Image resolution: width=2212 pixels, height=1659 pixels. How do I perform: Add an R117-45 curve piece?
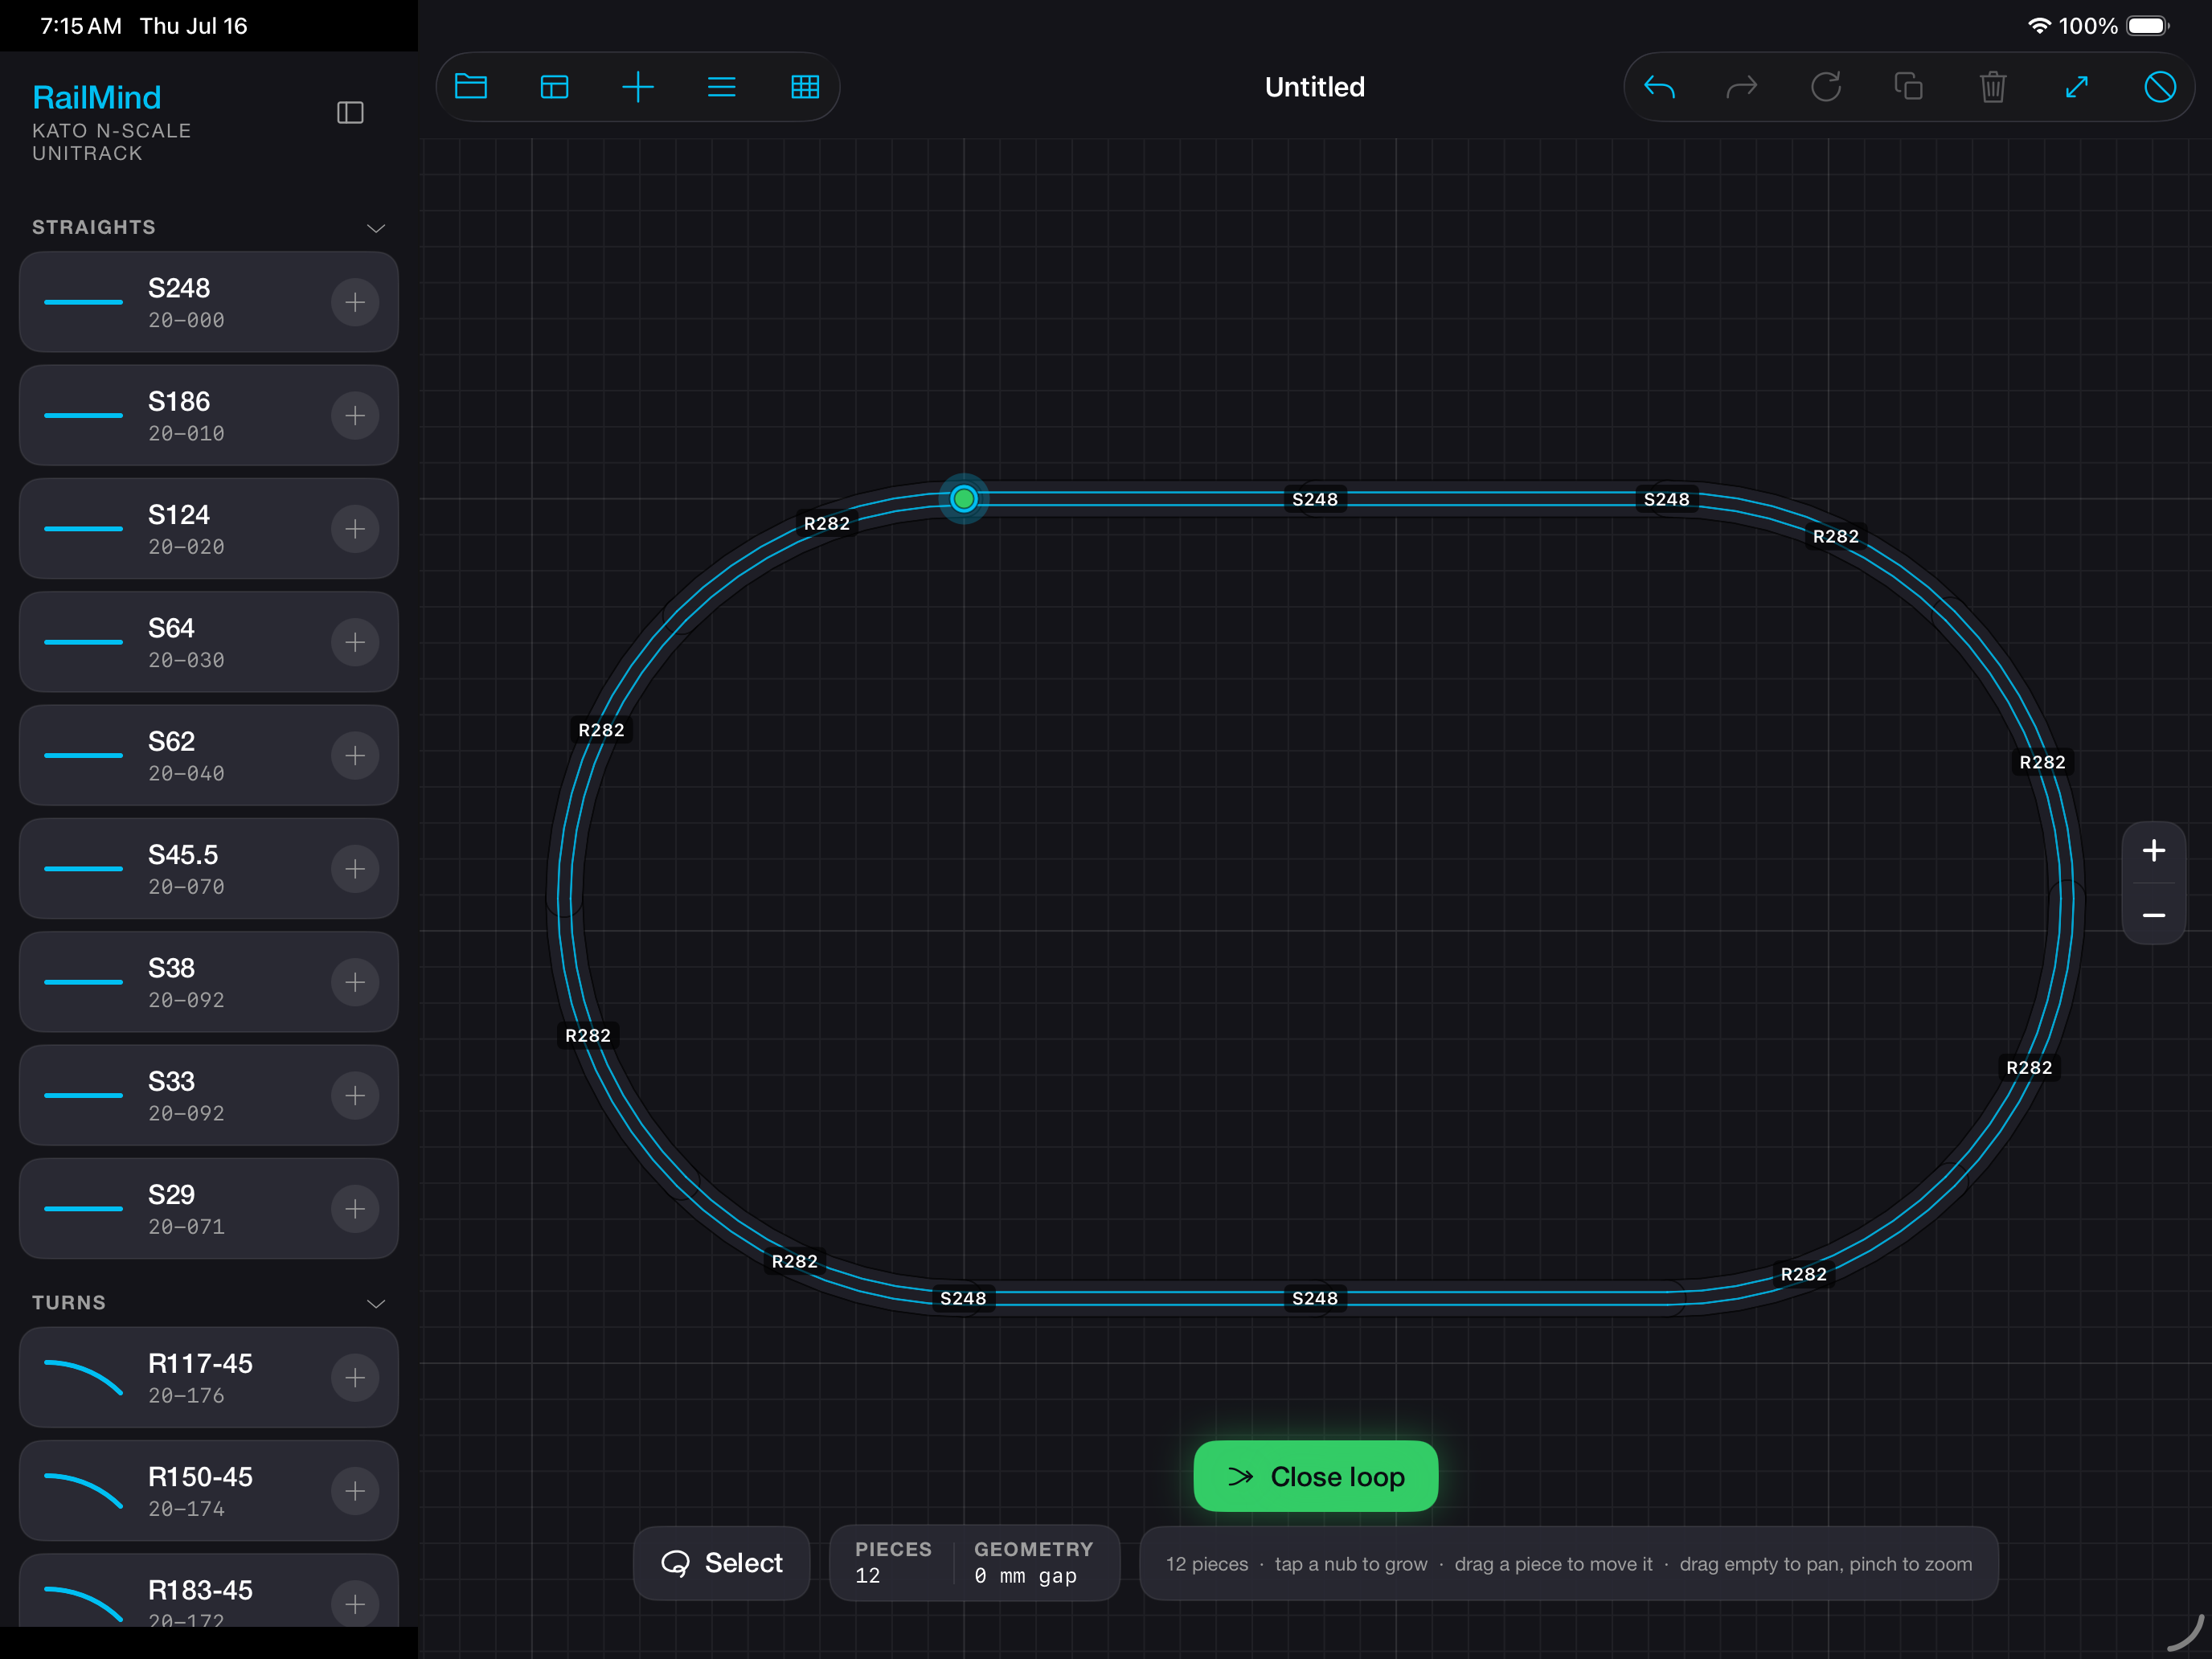coord(355,1378)
